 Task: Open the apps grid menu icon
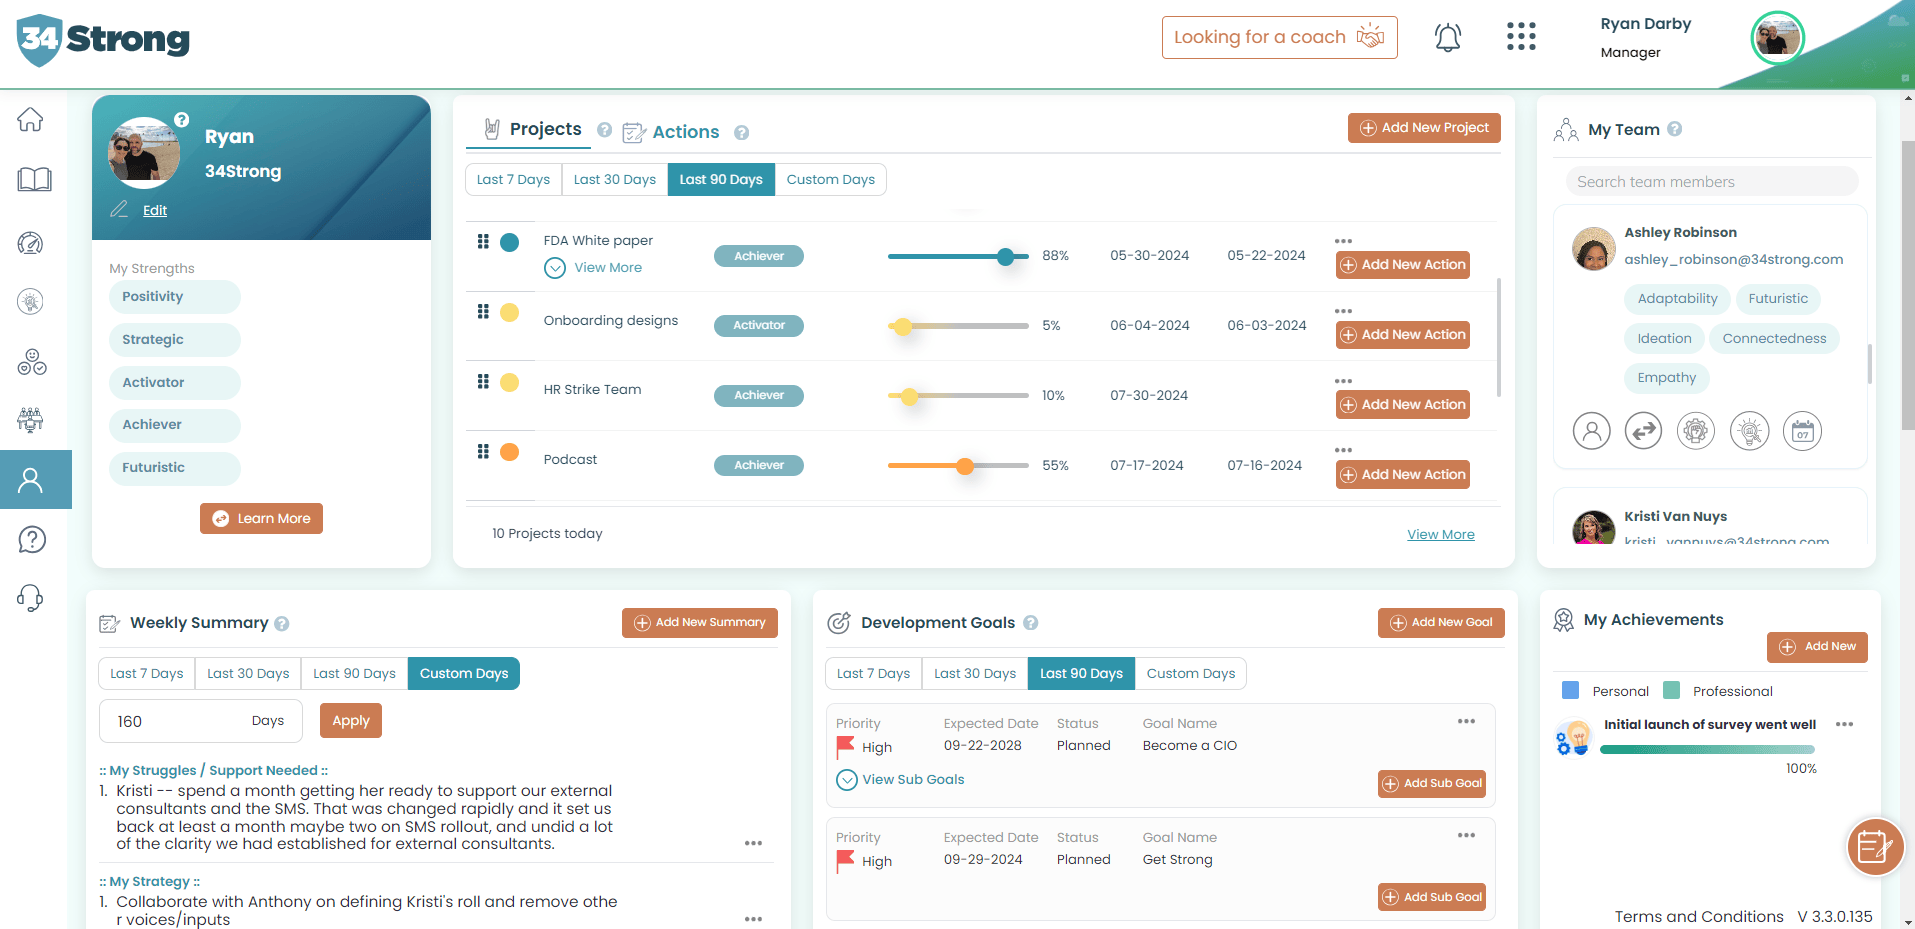click(1520, 37)
